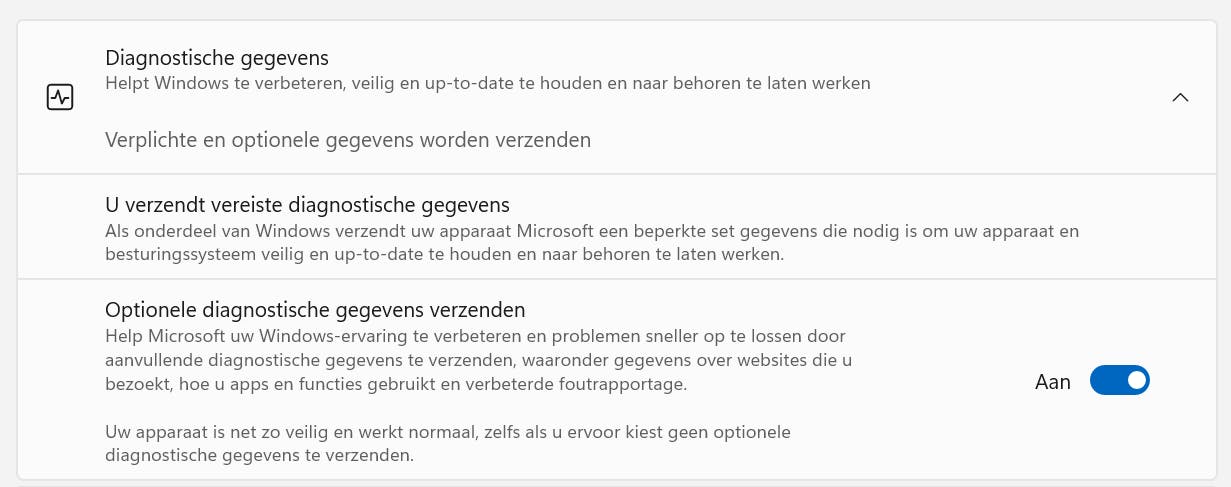Click the "Helpt Windows te verbeteren" subtitle

(x=487, y=83)
